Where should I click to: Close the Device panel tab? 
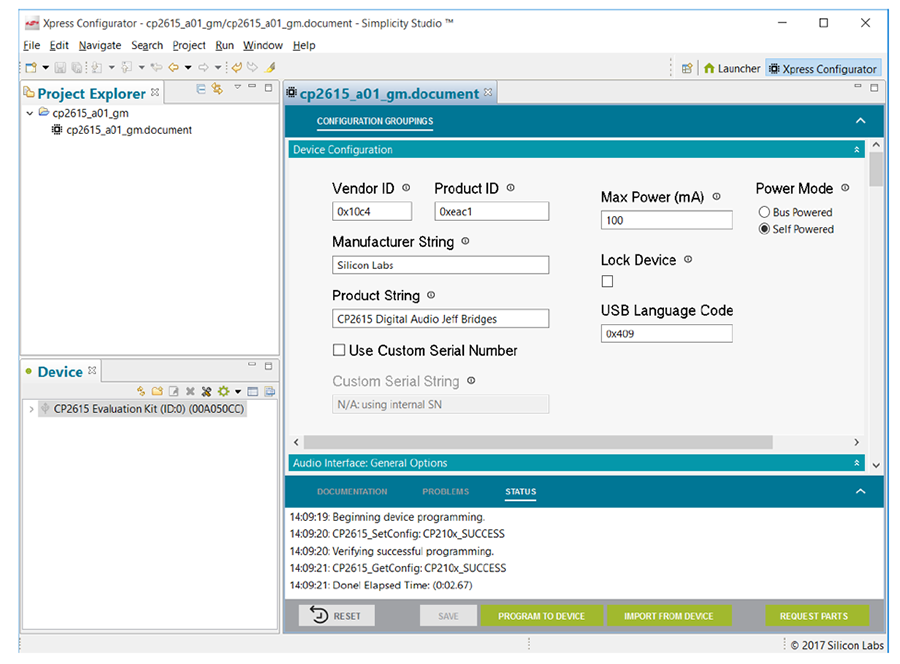pos(92,371)
